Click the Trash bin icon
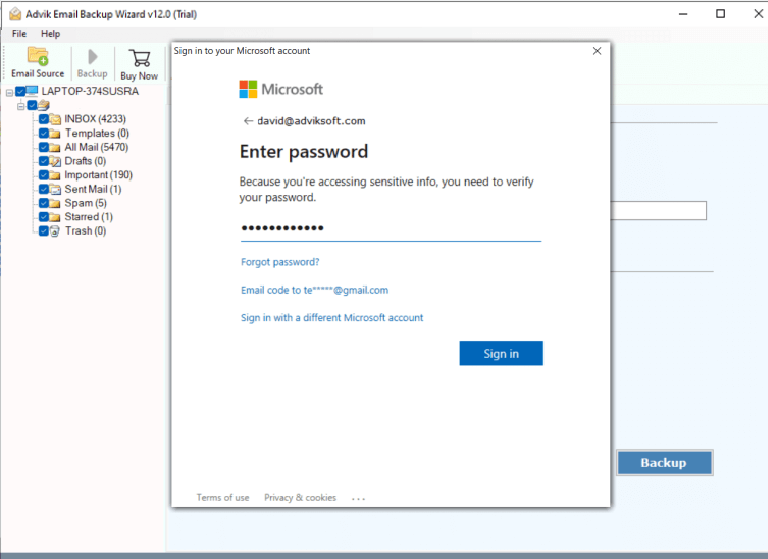The image size is (768, 559). tap(55, 231)
